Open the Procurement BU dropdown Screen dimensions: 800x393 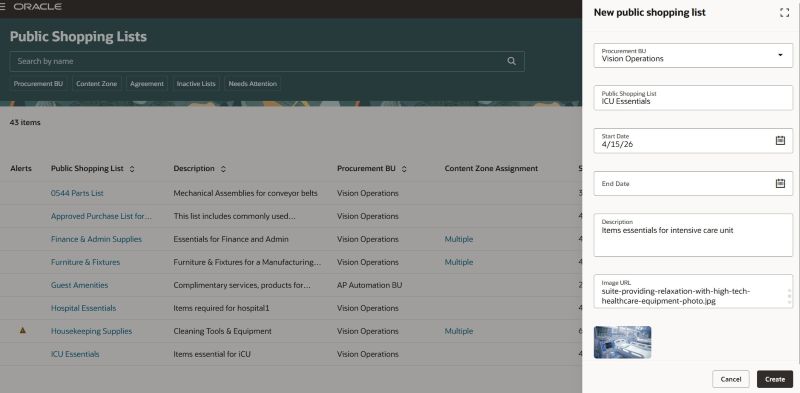tap(780, 55)
